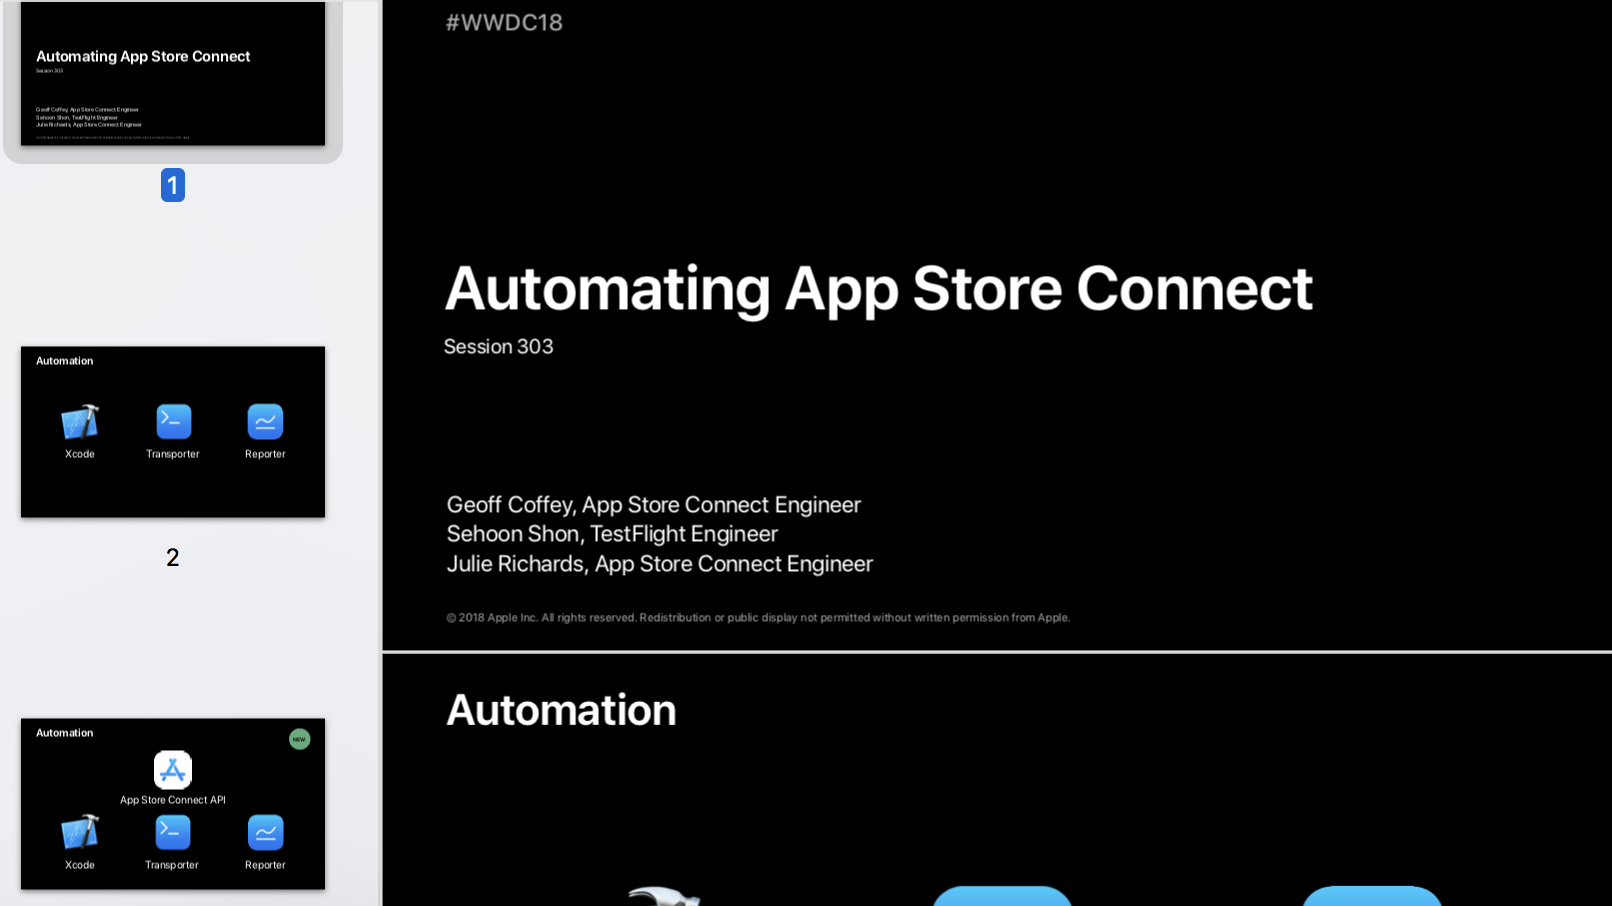Click the Session 303 subtitle

coord(498,346)
